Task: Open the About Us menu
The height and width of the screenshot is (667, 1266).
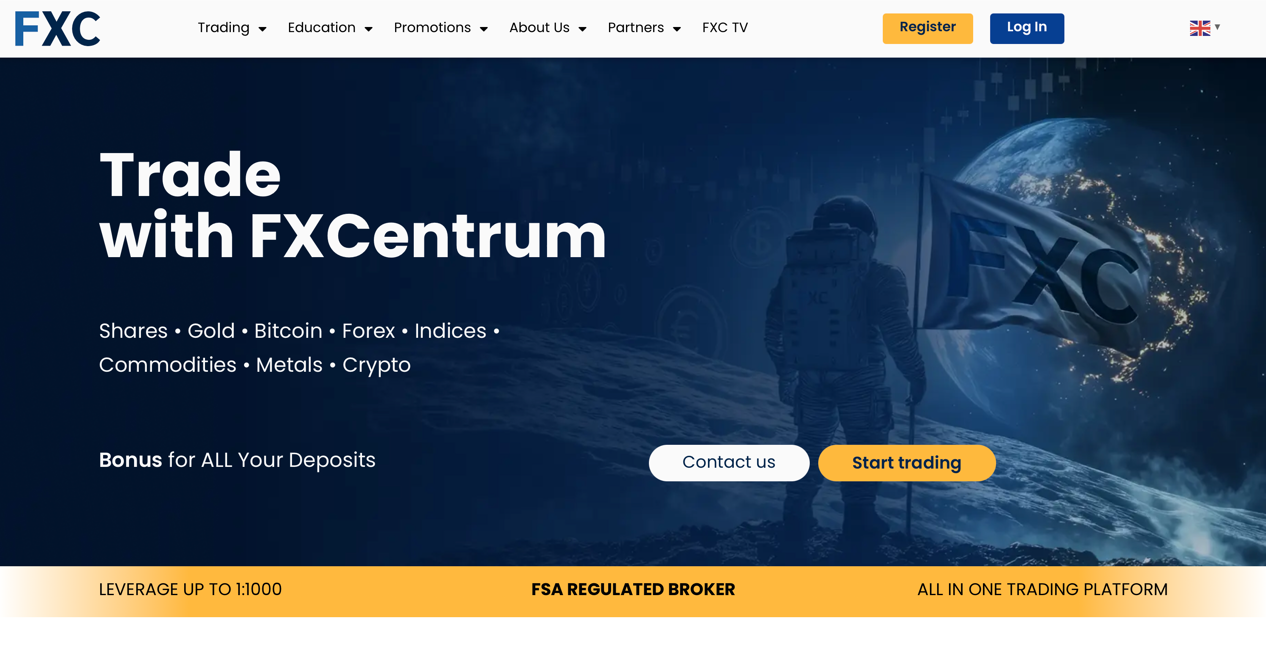Action: [539, 28]
